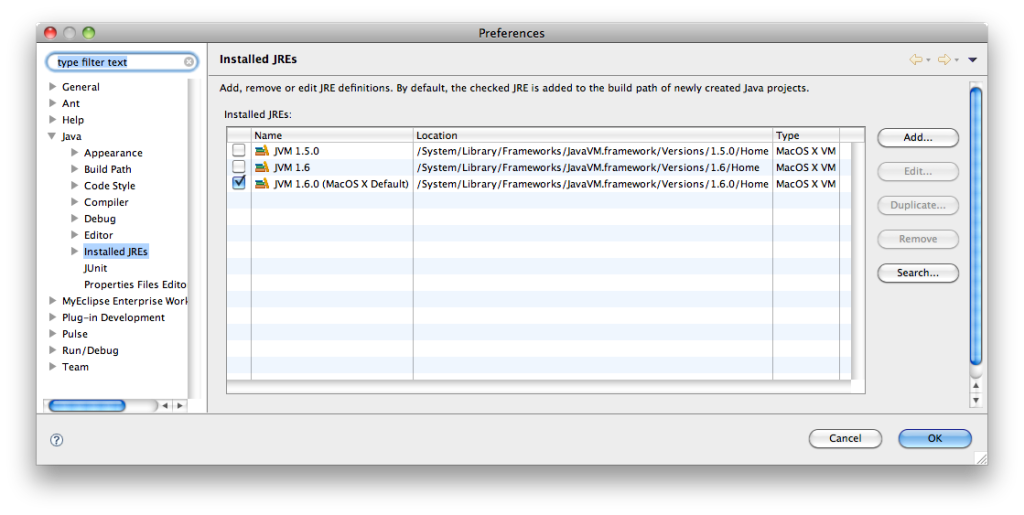Click the bottom-right window resize grip
1024x515 pixels.
click(981, 458)
